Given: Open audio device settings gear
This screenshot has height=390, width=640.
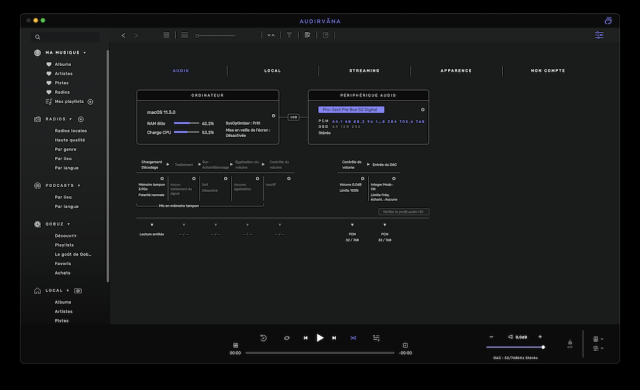Looking at the screenshot, I should (422, 109).
